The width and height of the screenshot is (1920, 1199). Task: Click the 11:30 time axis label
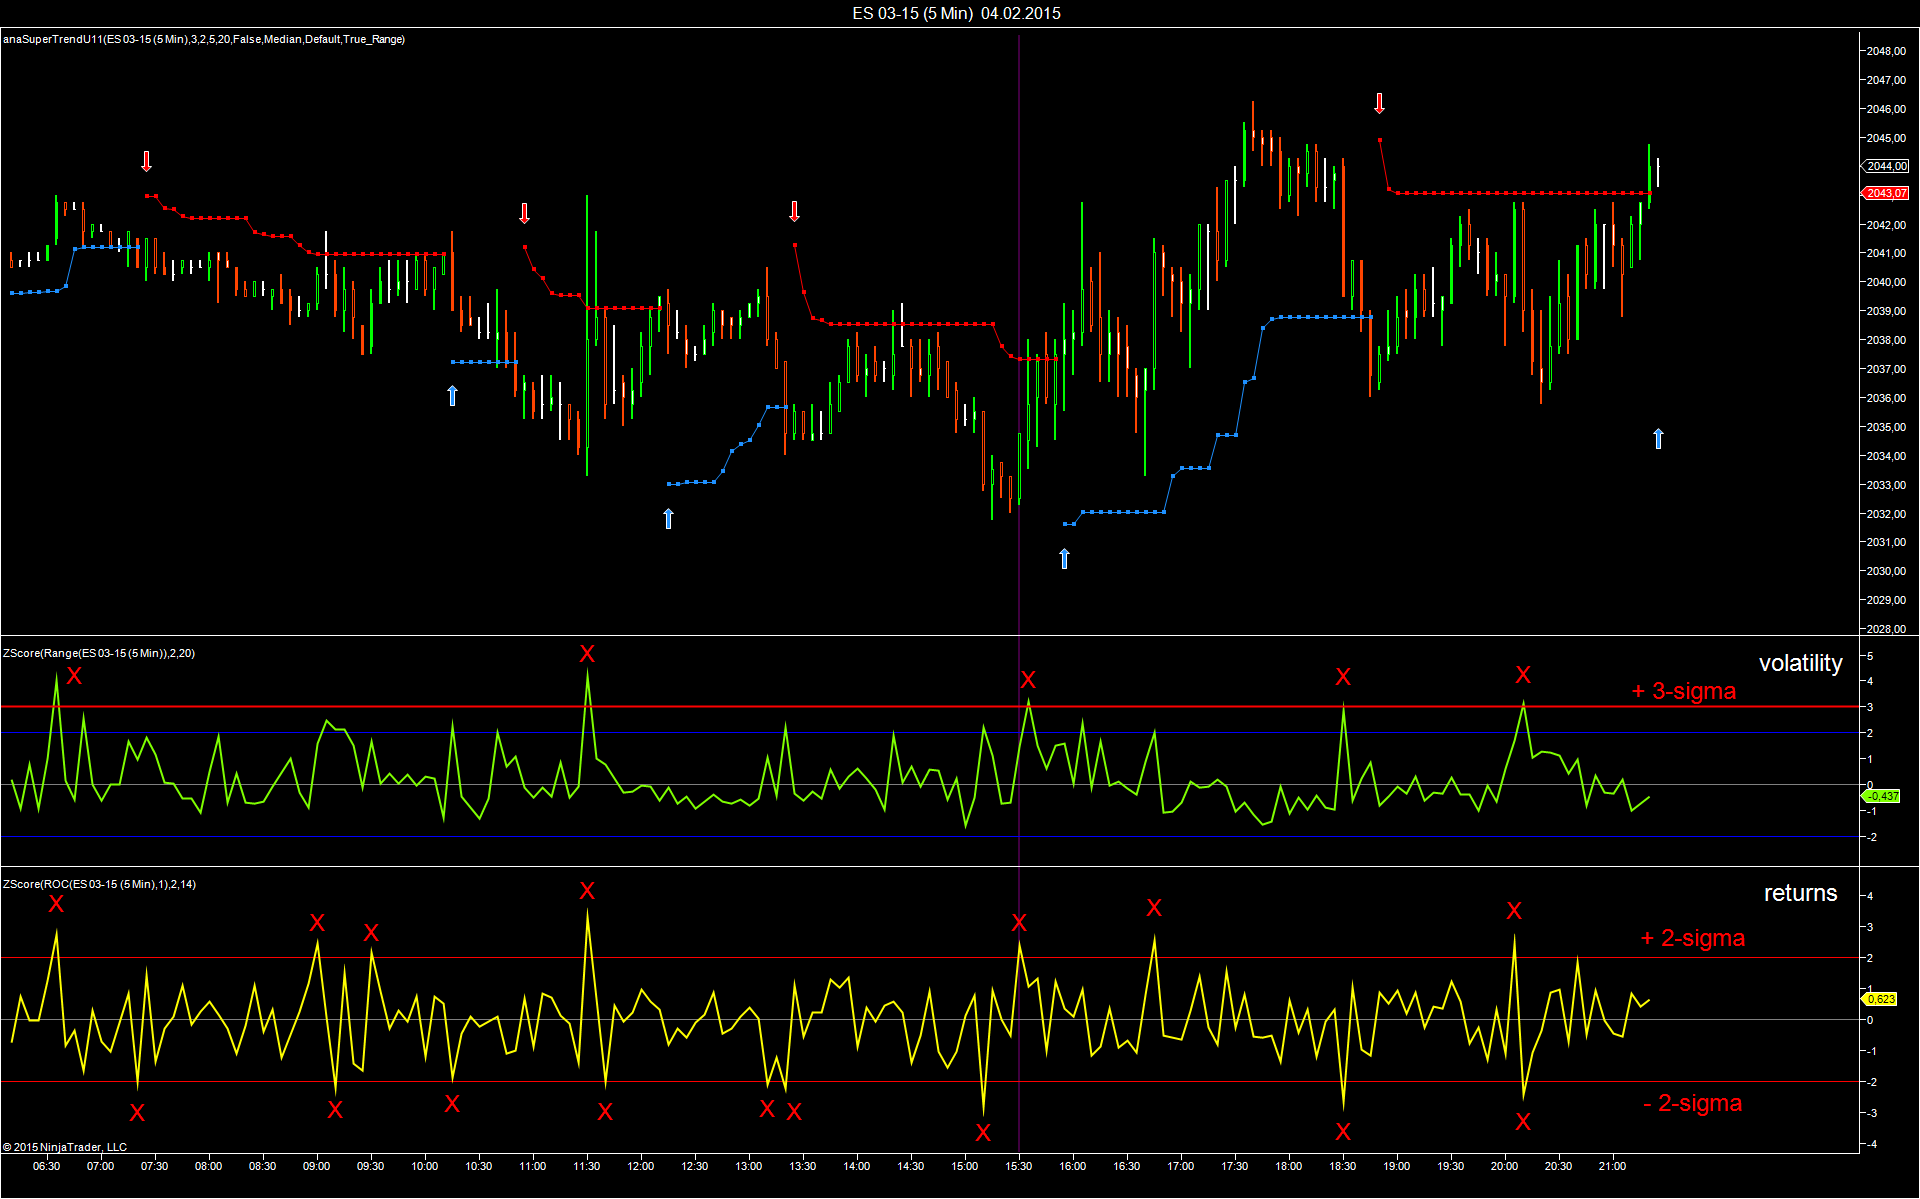pyautogui.click(x=587, y=1166)
